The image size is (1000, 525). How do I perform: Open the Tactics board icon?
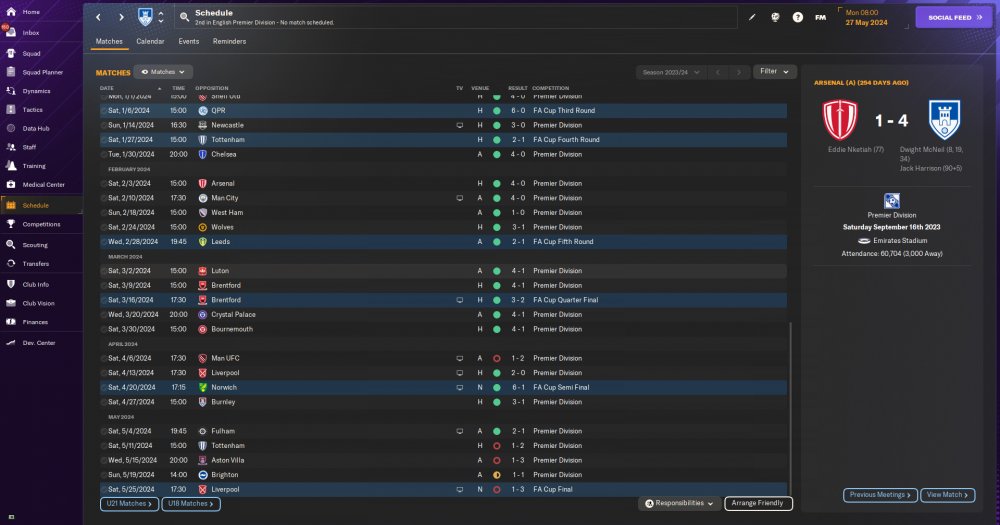(11, 110)
